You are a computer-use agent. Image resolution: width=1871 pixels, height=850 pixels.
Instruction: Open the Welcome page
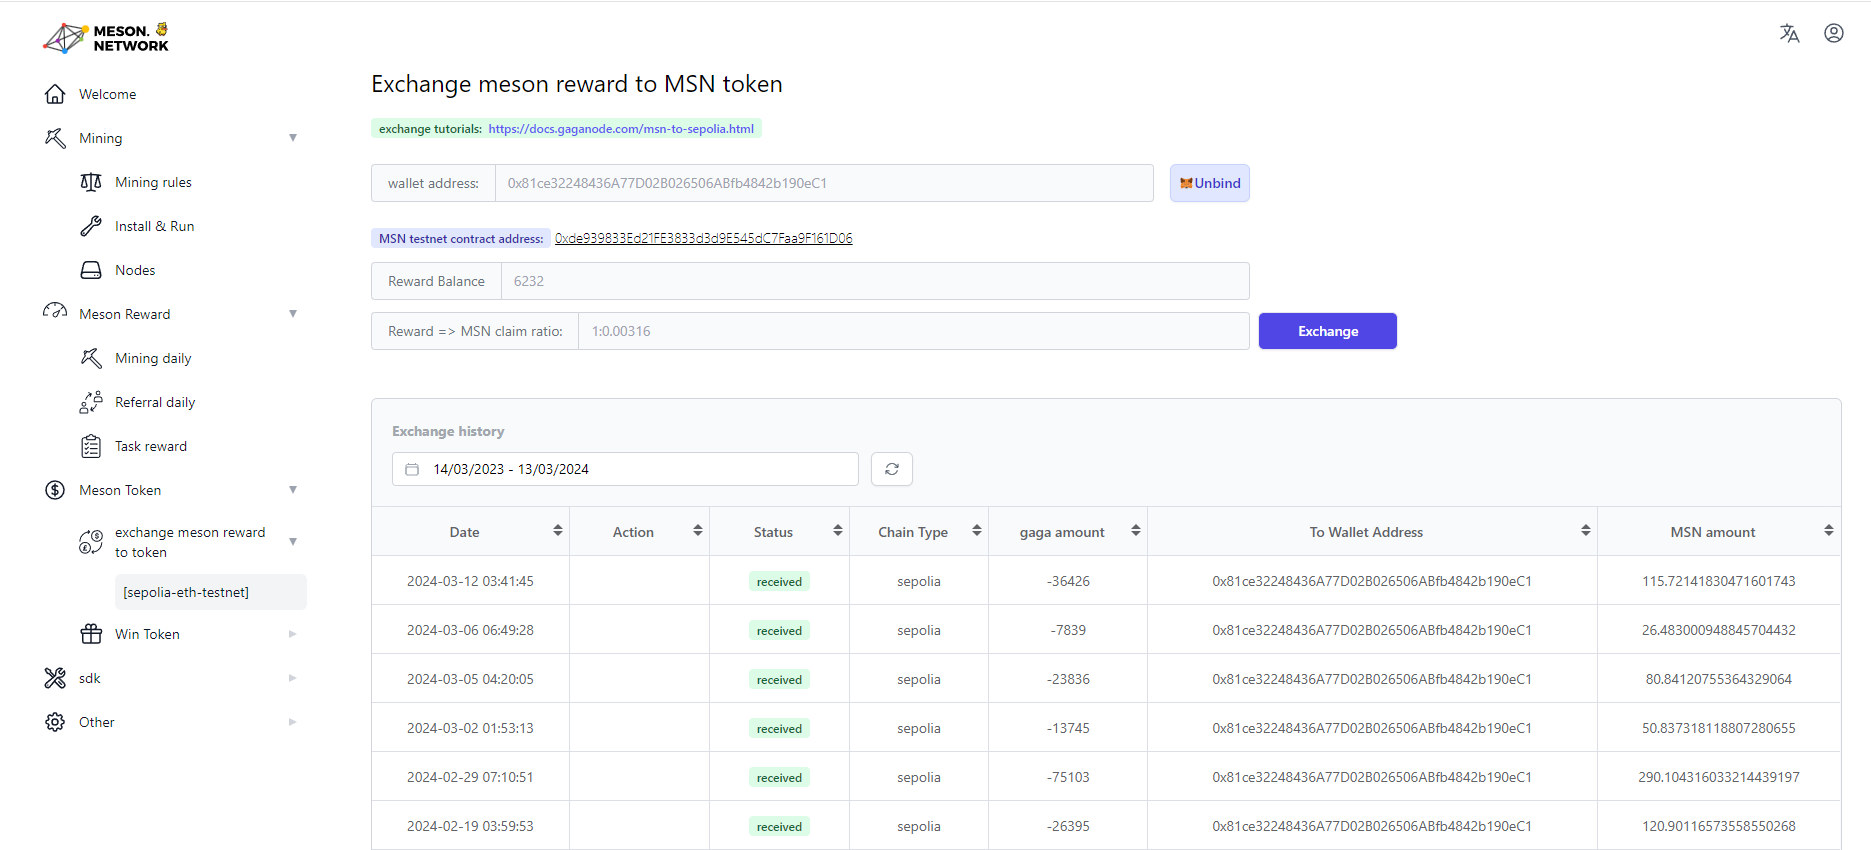click(108, 94)
